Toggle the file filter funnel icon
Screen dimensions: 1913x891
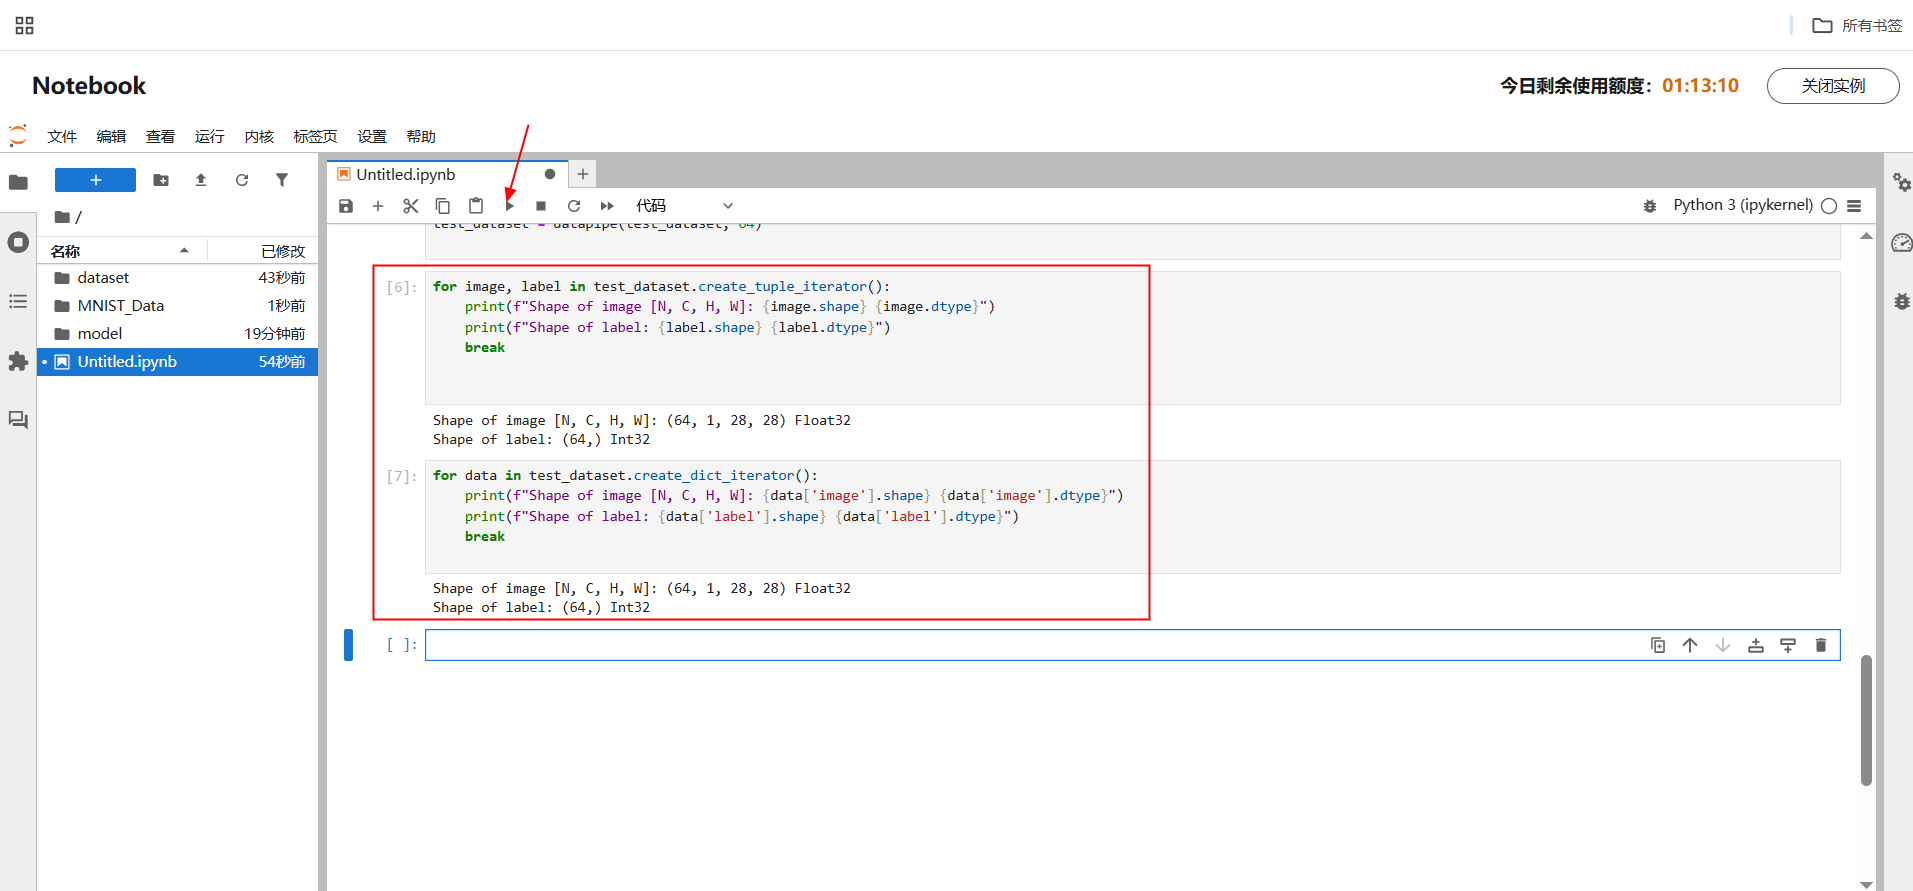282,180
